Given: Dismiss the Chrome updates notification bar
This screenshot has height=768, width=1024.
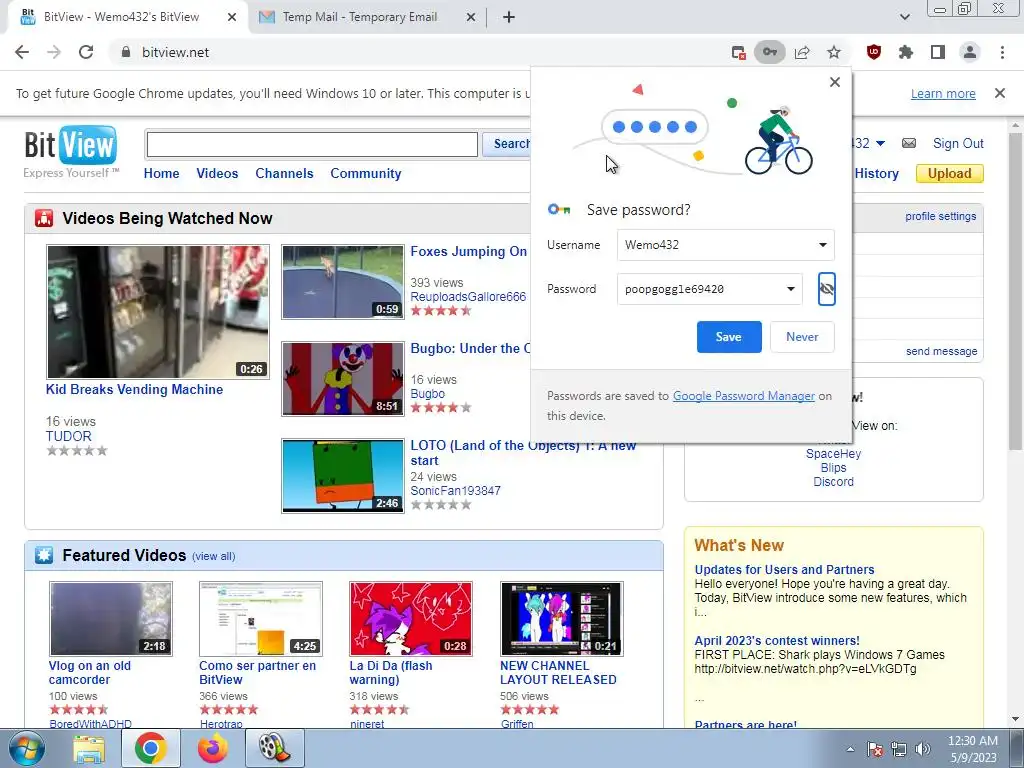Looking at the screenshot, I should tap(1000, 93).
